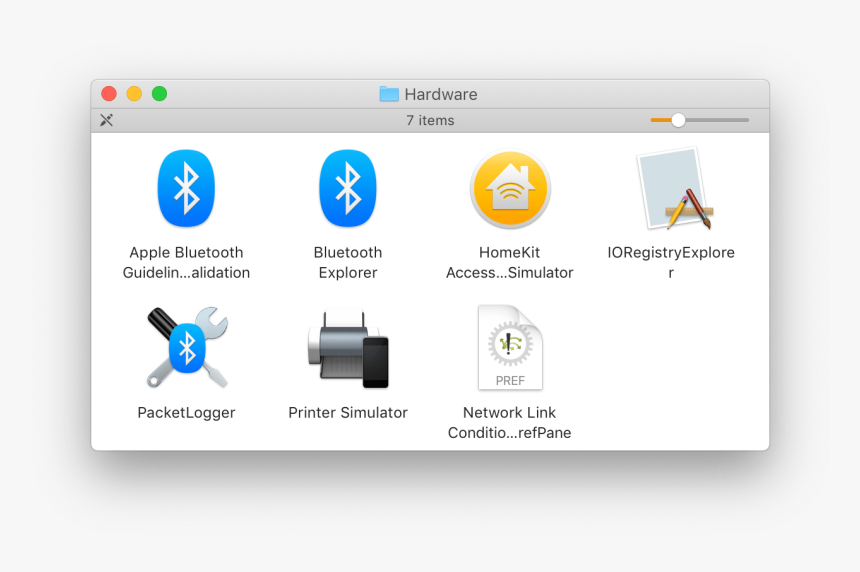The width and height of the screenshot is (860, 572).
Task: Click the gray track of the icon size slider
Action: click(716, 120)
